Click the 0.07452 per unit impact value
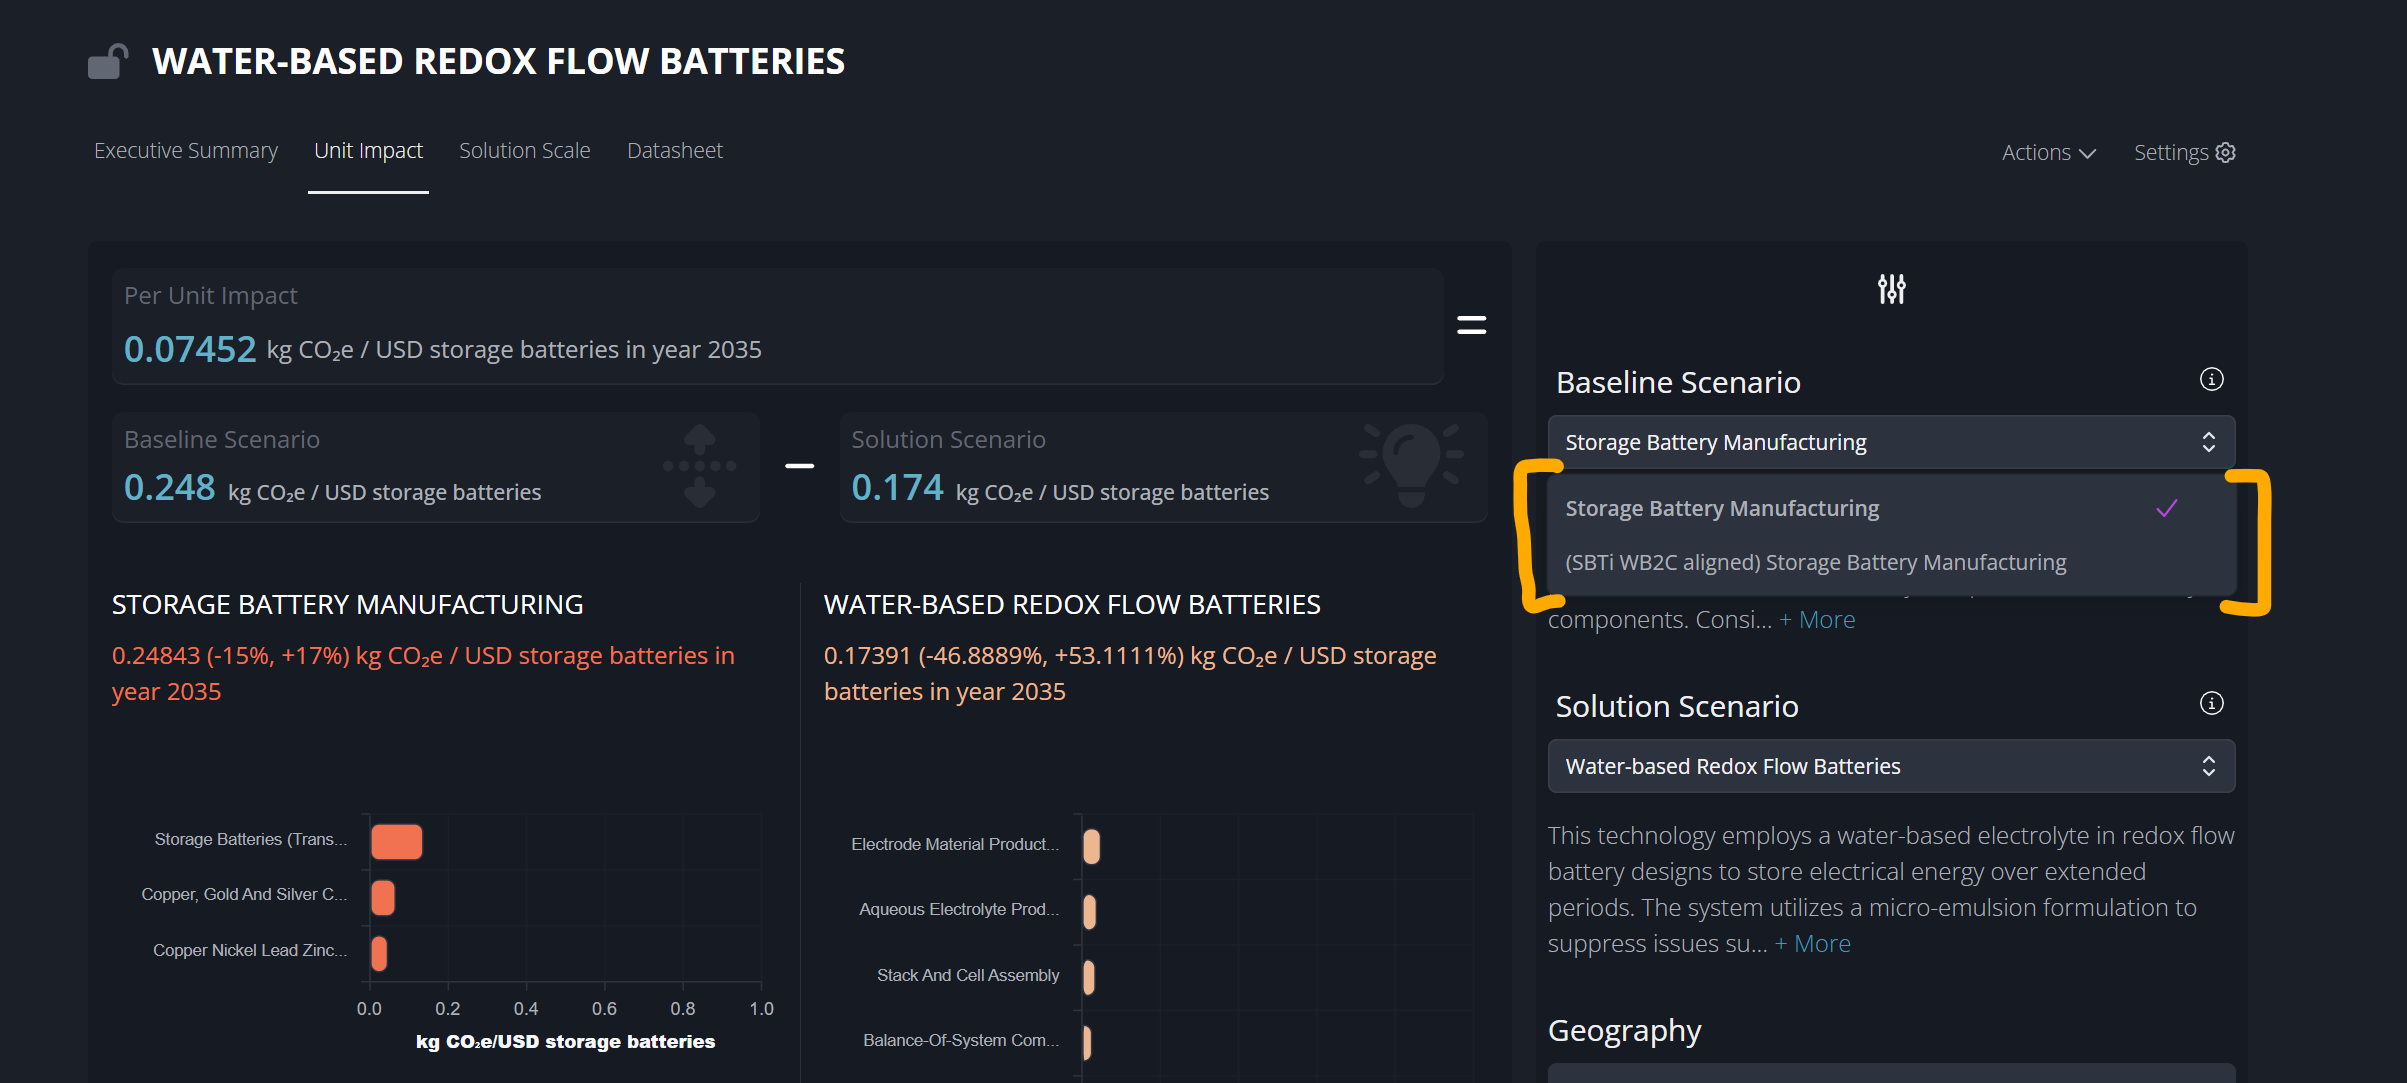Screen dimensions: 2407x1083 point(190,350)
